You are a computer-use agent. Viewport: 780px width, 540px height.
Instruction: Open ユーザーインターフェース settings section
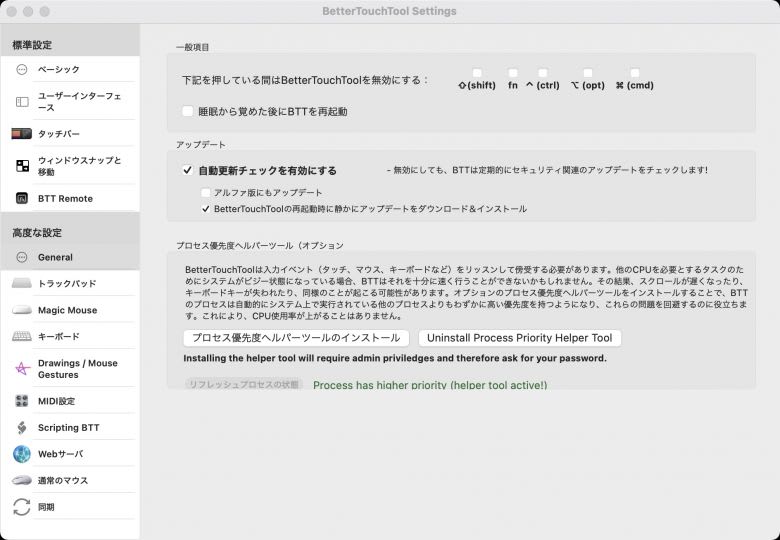[x=71, y=102]
